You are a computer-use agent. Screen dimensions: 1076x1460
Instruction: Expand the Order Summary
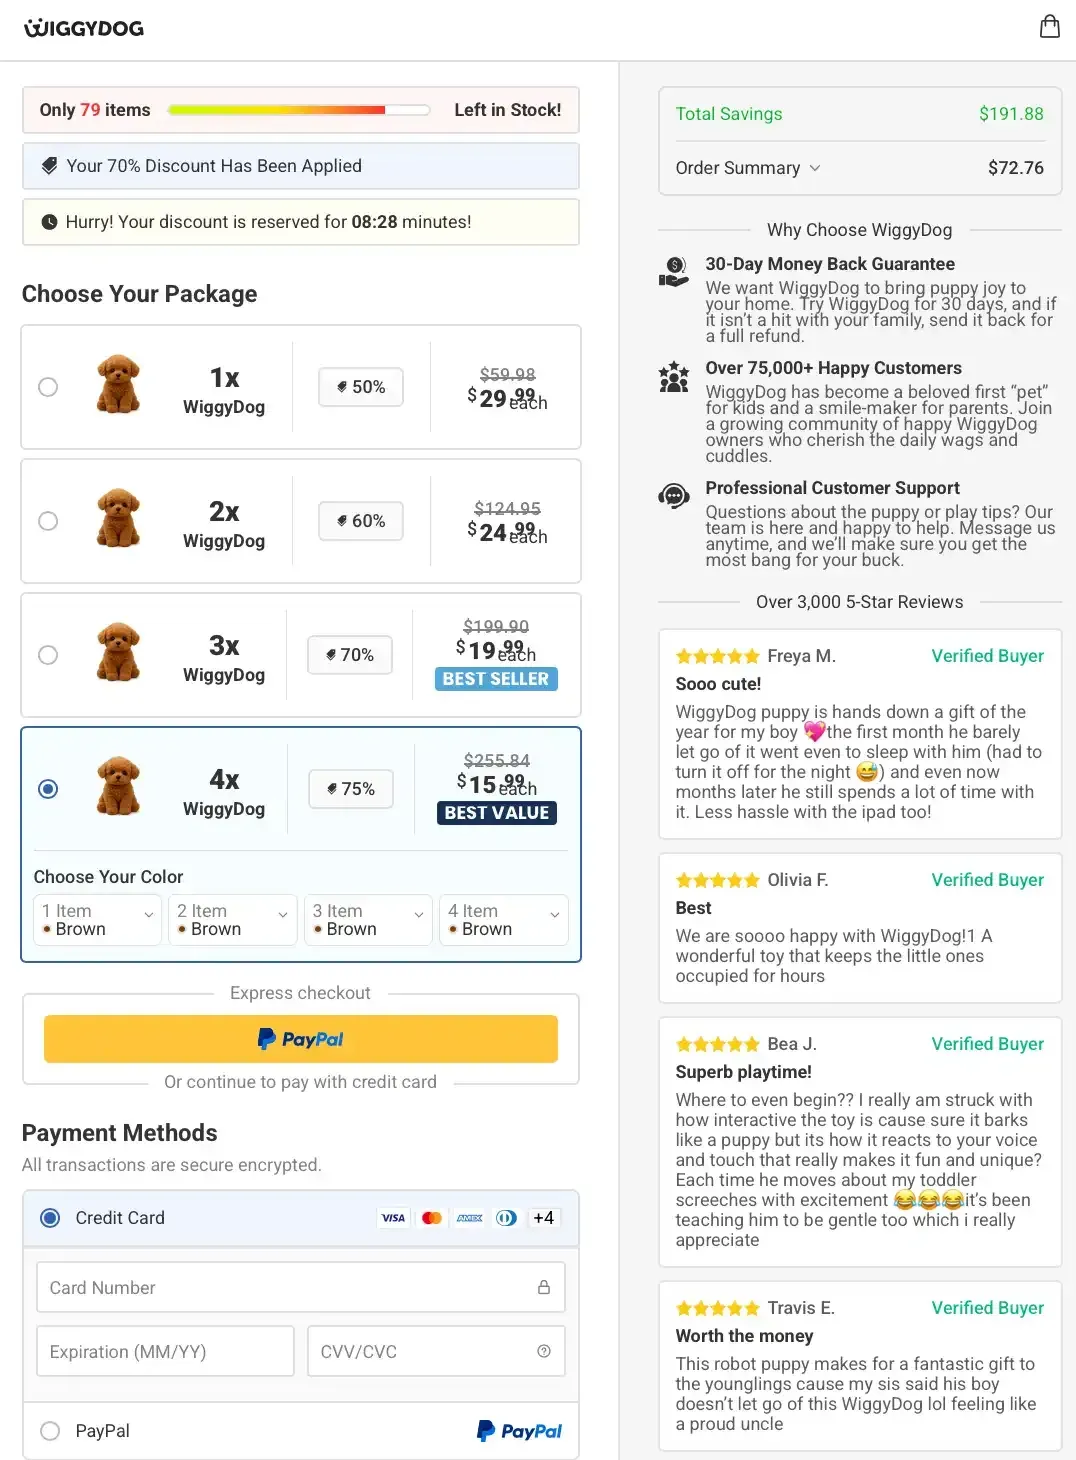[748, 167]
